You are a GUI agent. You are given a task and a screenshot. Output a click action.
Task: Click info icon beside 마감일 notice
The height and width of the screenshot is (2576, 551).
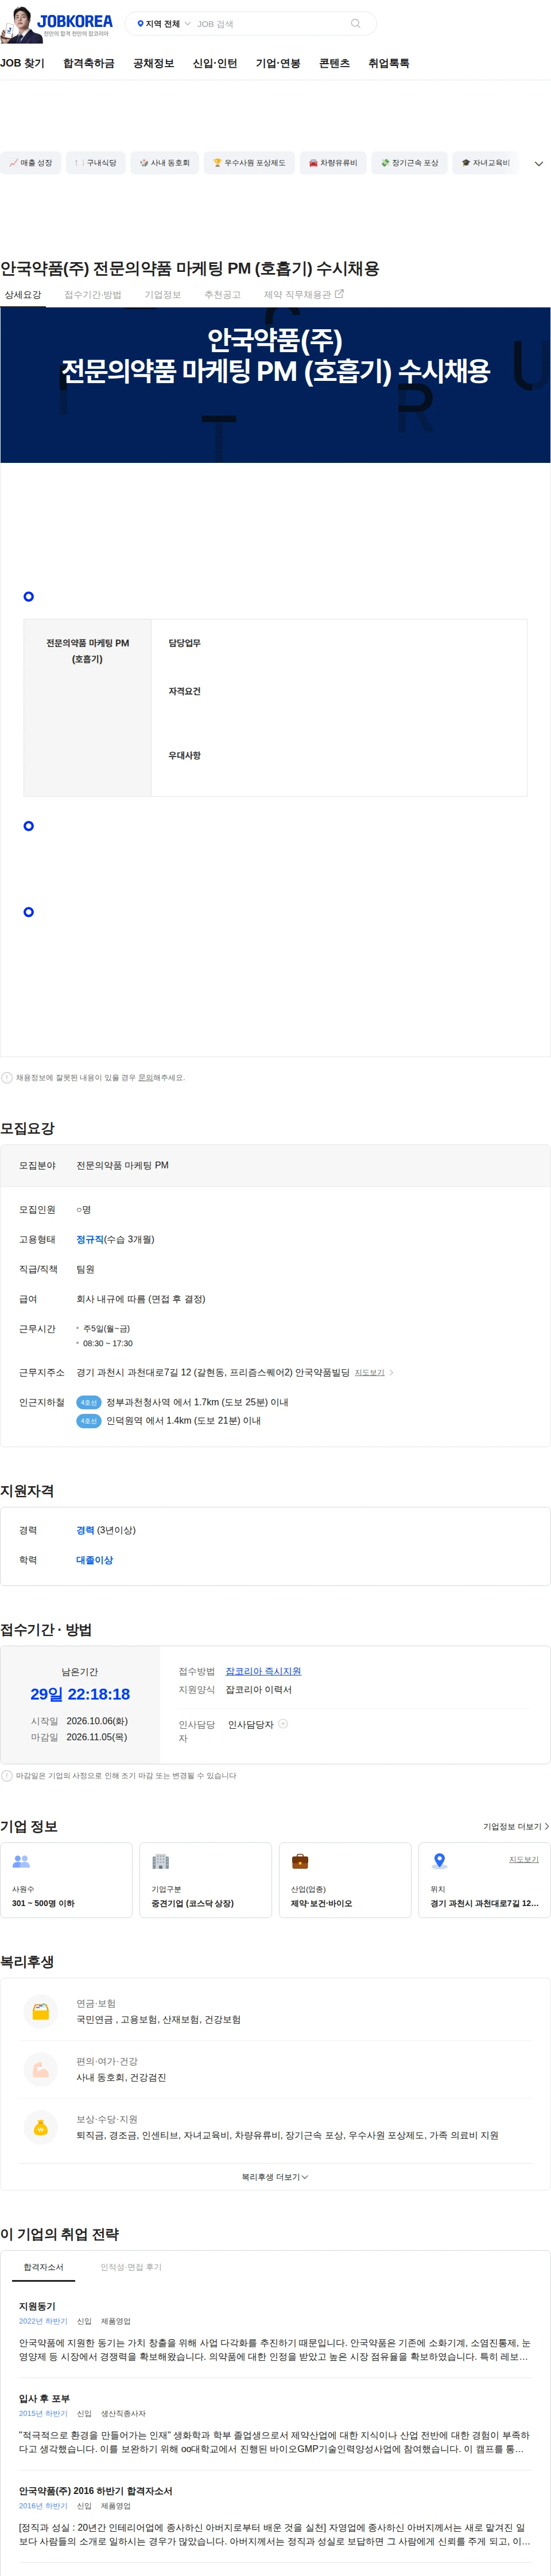pos(7,1776)
